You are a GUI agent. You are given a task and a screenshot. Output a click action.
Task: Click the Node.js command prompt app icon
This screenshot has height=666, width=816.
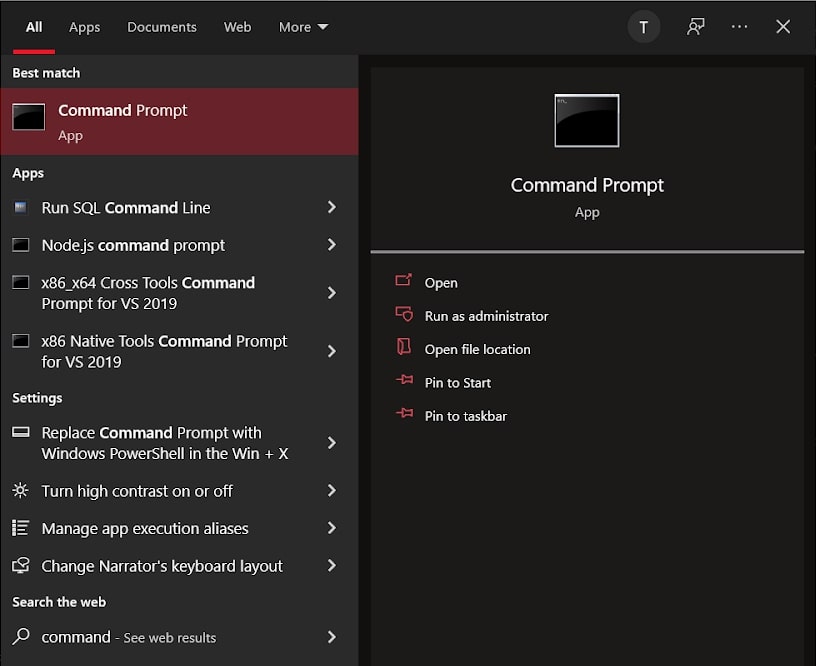pos(20,245)
